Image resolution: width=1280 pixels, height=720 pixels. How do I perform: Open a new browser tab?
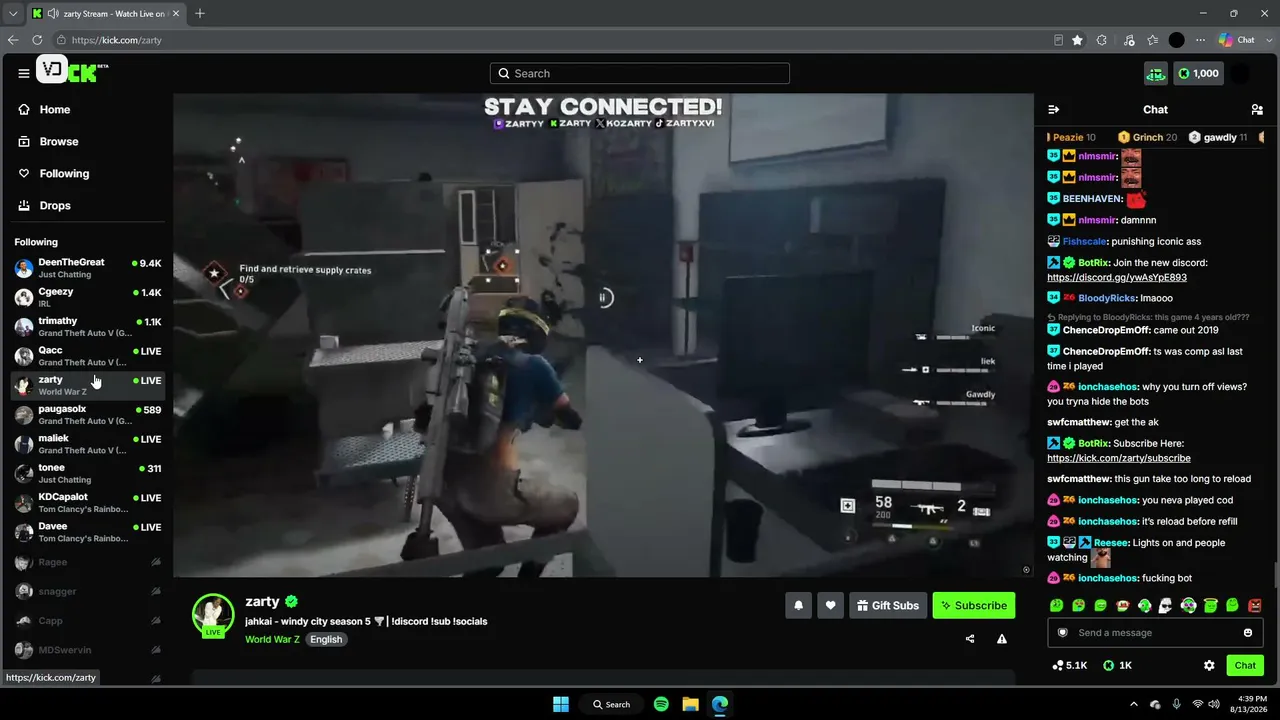click(200, 13)
